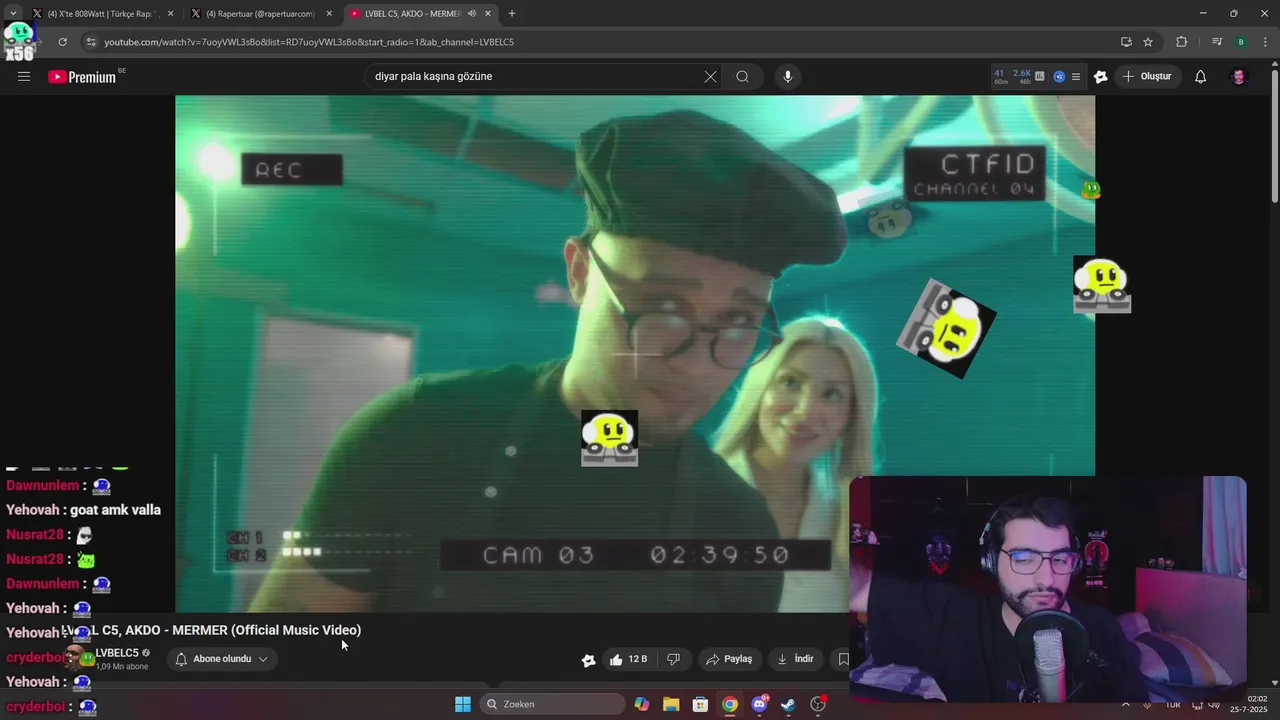Click the Paylaş share button

pos(729,659)
